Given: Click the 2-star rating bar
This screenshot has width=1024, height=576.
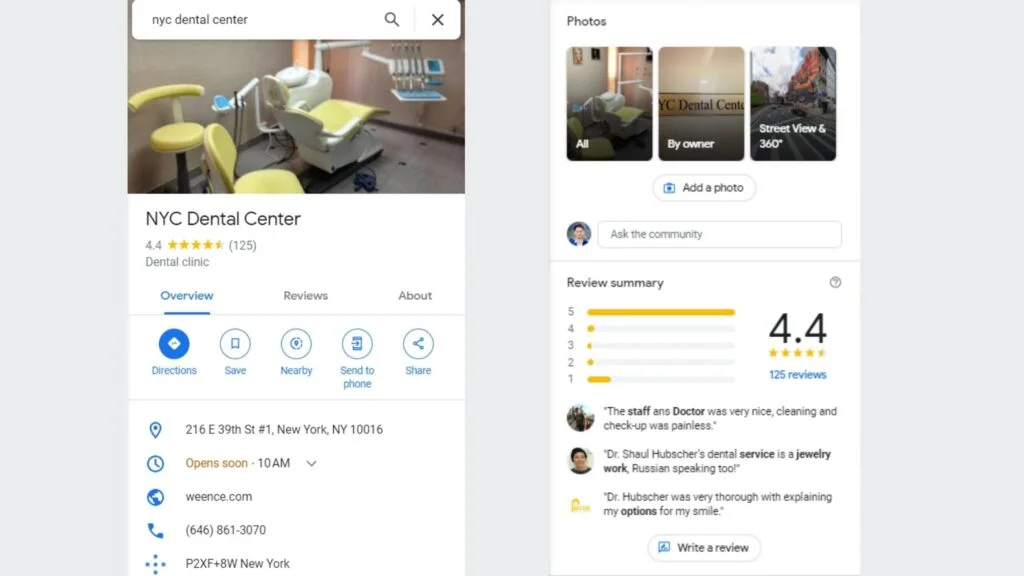Looking at the screenshot, I should point(661,362).
